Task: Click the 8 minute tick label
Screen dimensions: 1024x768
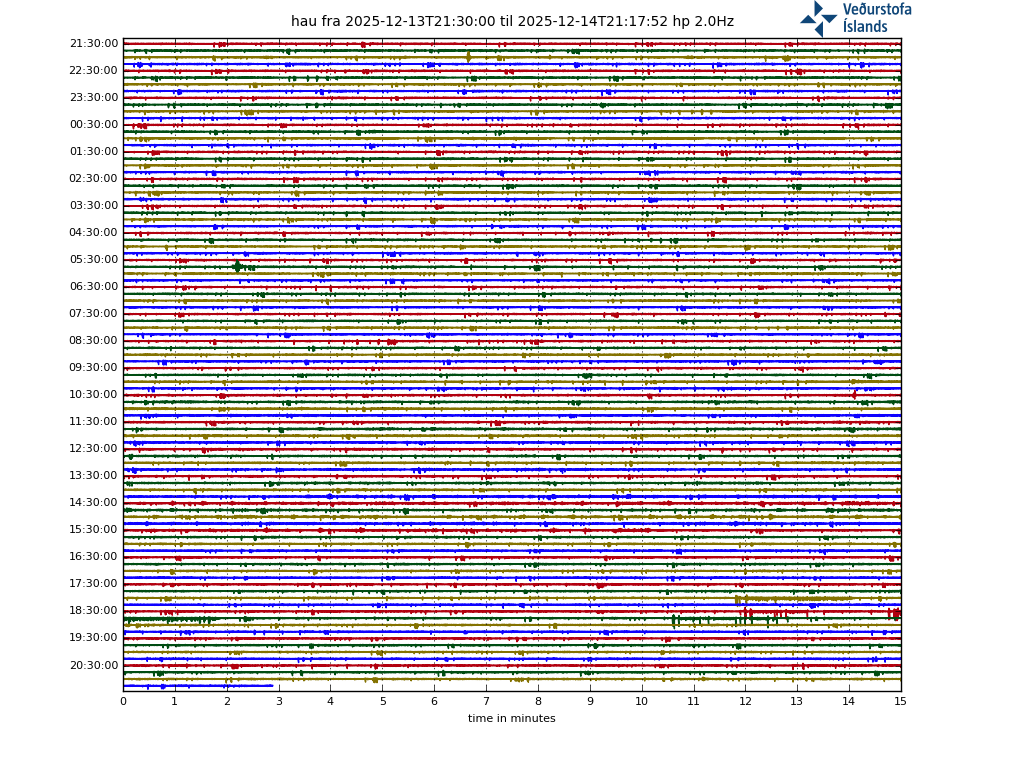Action: [538, 702]
